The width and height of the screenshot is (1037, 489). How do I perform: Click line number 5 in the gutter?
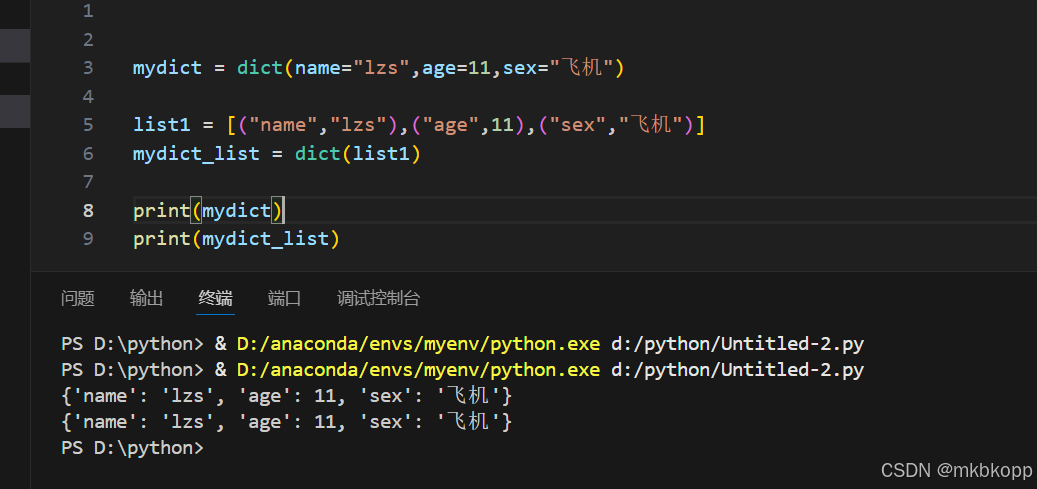point(88,124)
